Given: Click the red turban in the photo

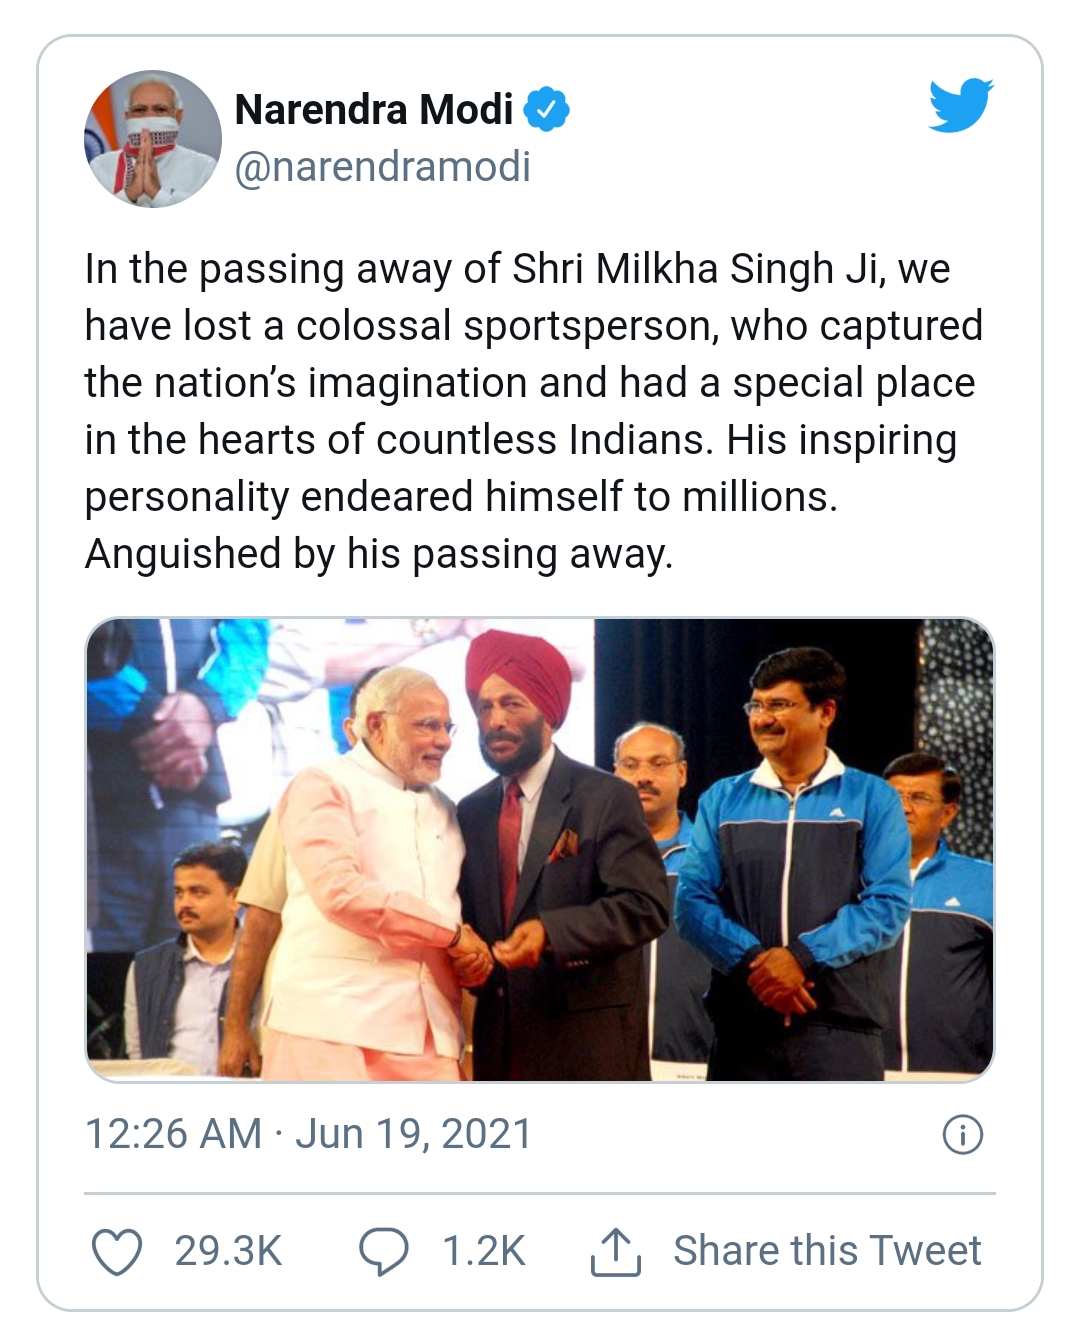Looking at the screenshot, I should point(520,668).
